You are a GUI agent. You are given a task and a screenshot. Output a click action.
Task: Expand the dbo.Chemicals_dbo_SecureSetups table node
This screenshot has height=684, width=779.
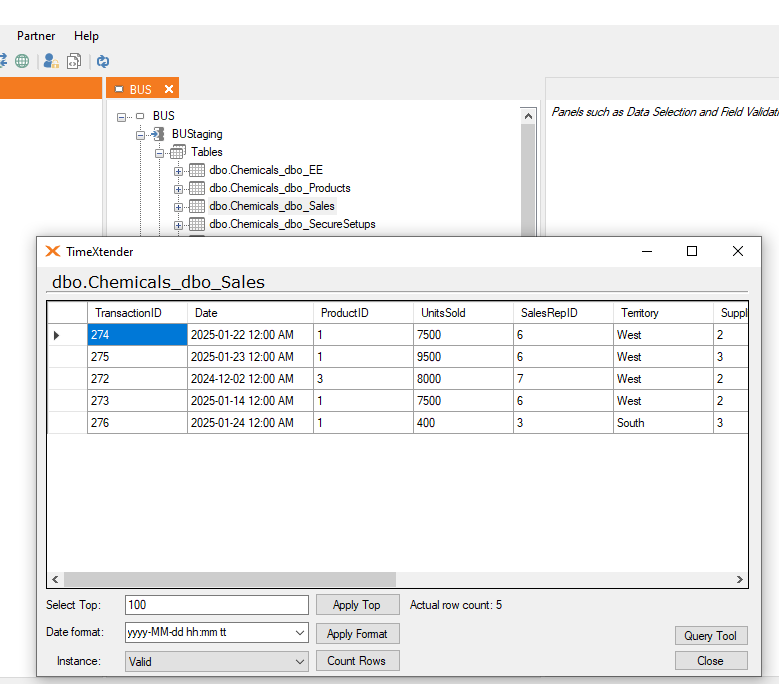(x=178, y=226)
